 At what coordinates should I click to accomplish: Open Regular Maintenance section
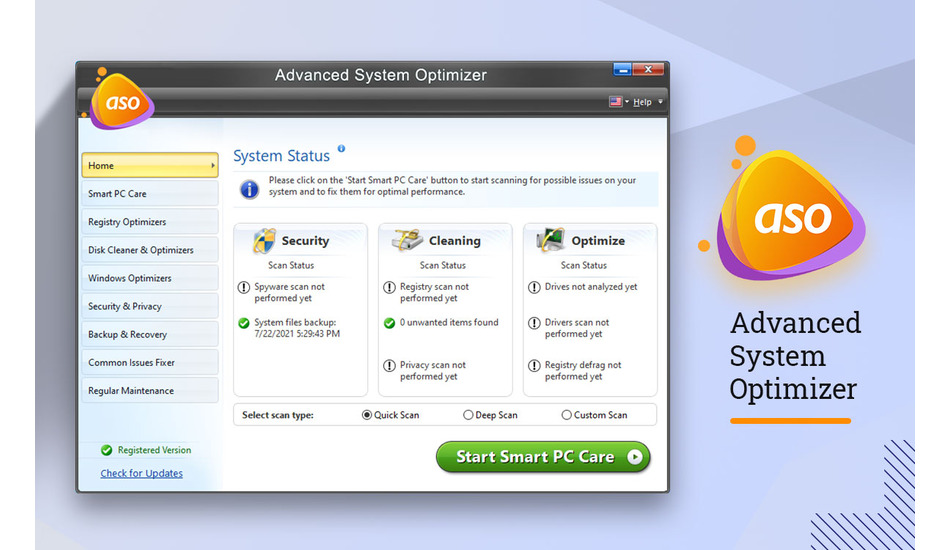click(x=150, y=391)
